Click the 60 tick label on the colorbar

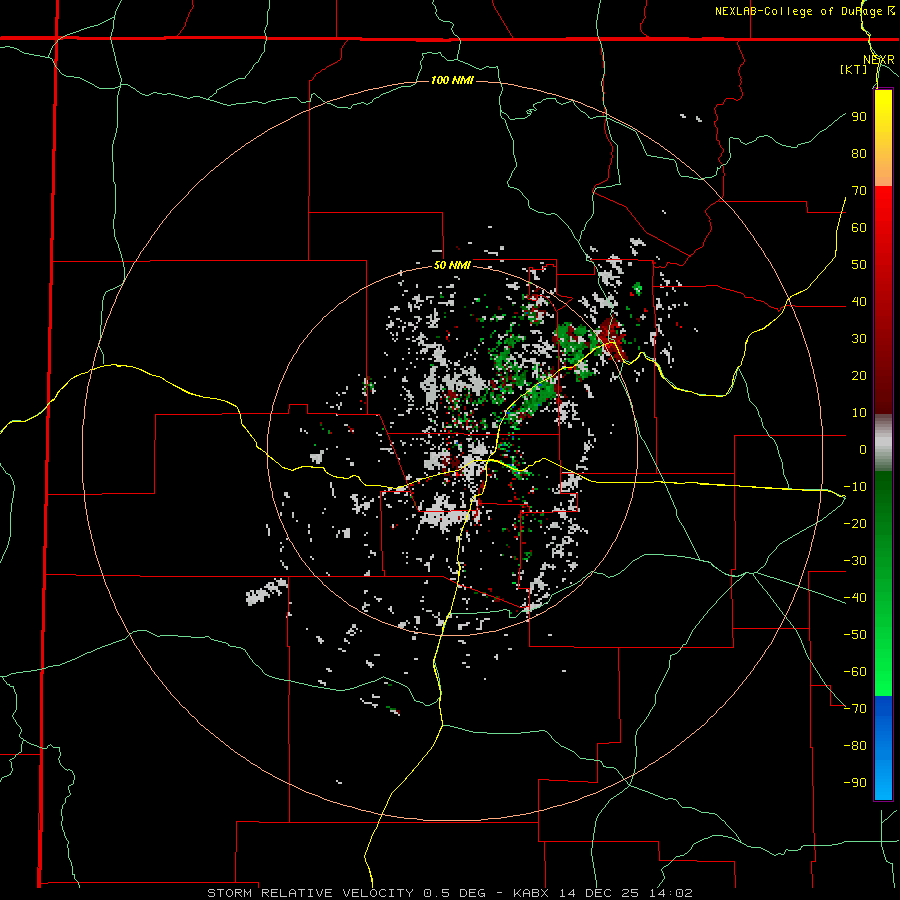coord(859,227)
